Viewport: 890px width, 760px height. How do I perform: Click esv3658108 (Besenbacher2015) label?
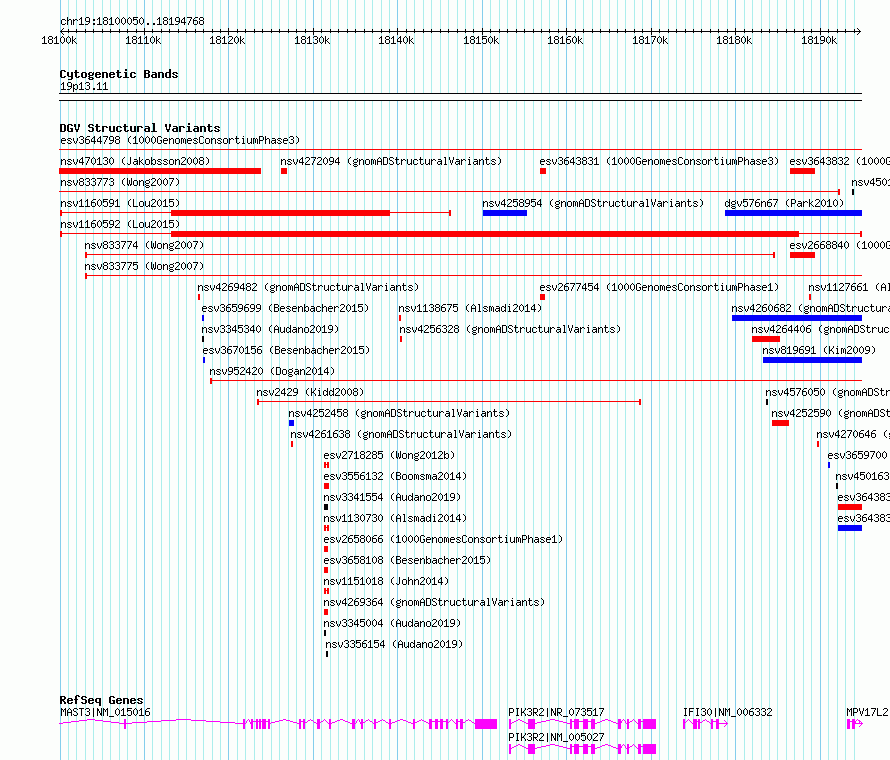coord(408,560)
